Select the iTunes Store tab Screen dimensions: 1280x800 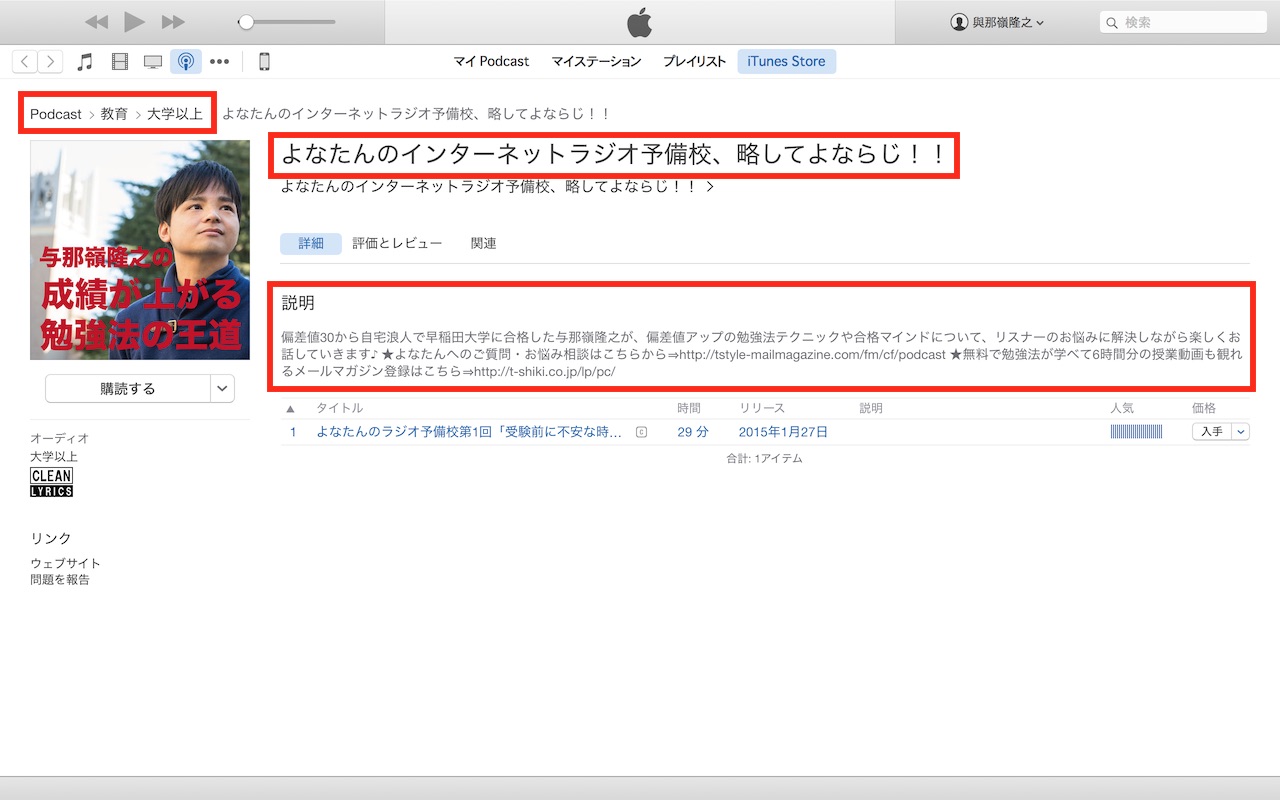click(787, 61)
